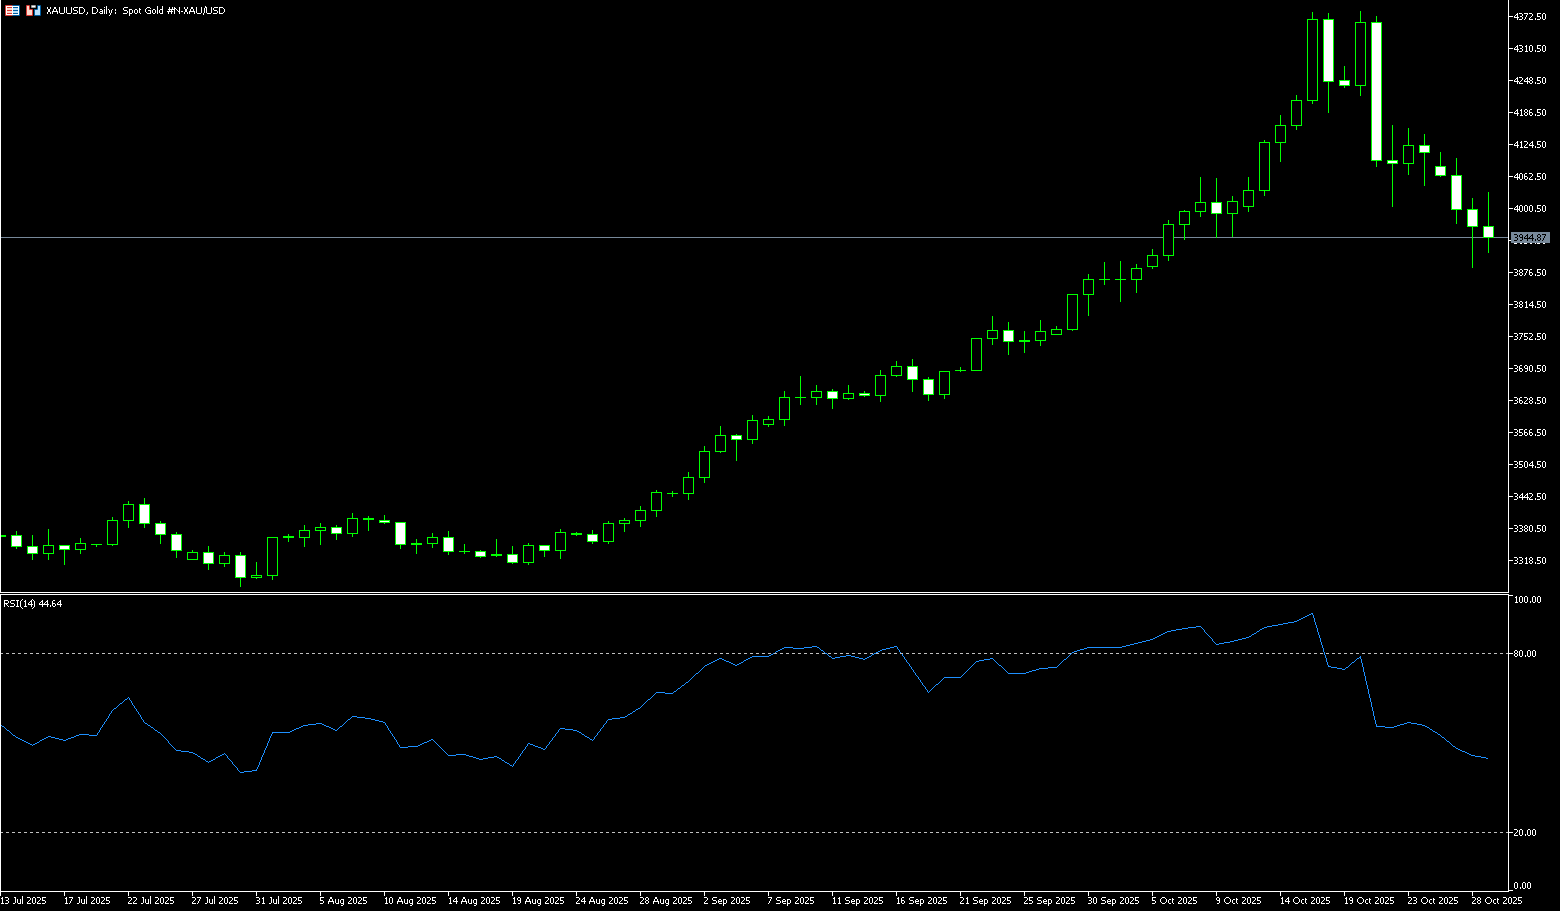Click the largest bearish candle near 19 Oct

click(x=1376, y=90)
